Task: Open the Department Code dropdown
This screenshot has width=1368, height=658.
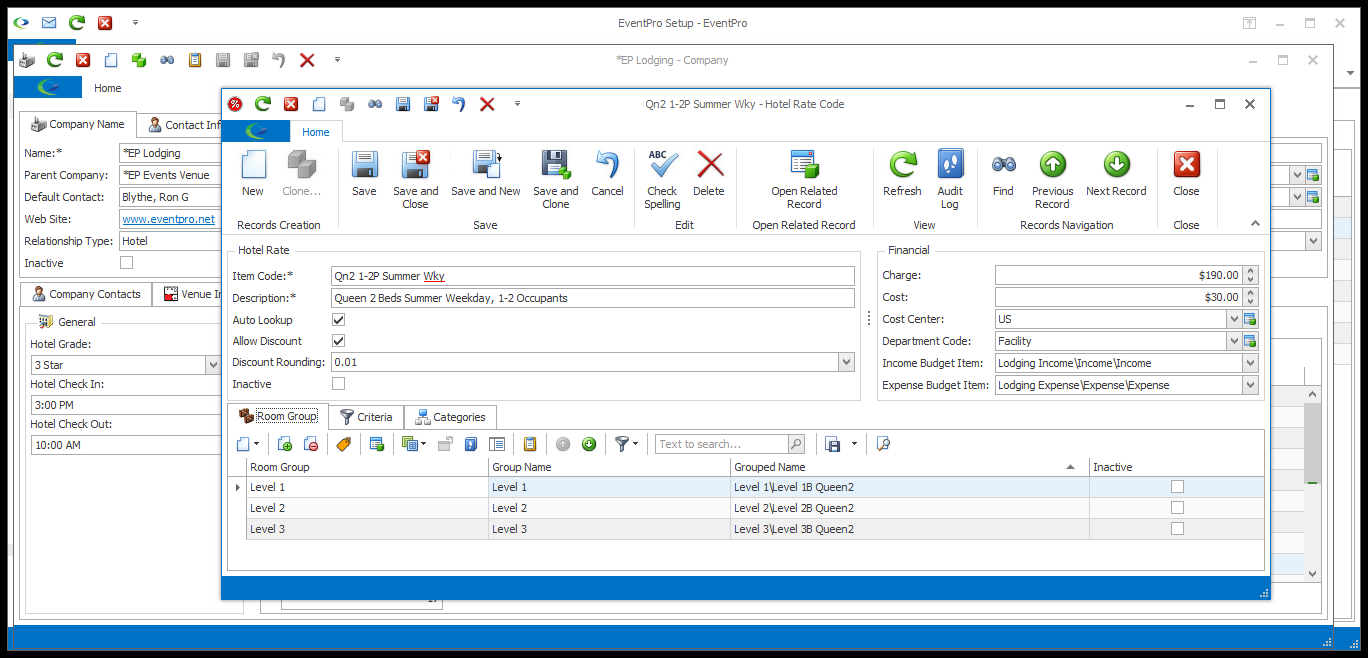Action: pyautogui.click(x=1233, y=341)
